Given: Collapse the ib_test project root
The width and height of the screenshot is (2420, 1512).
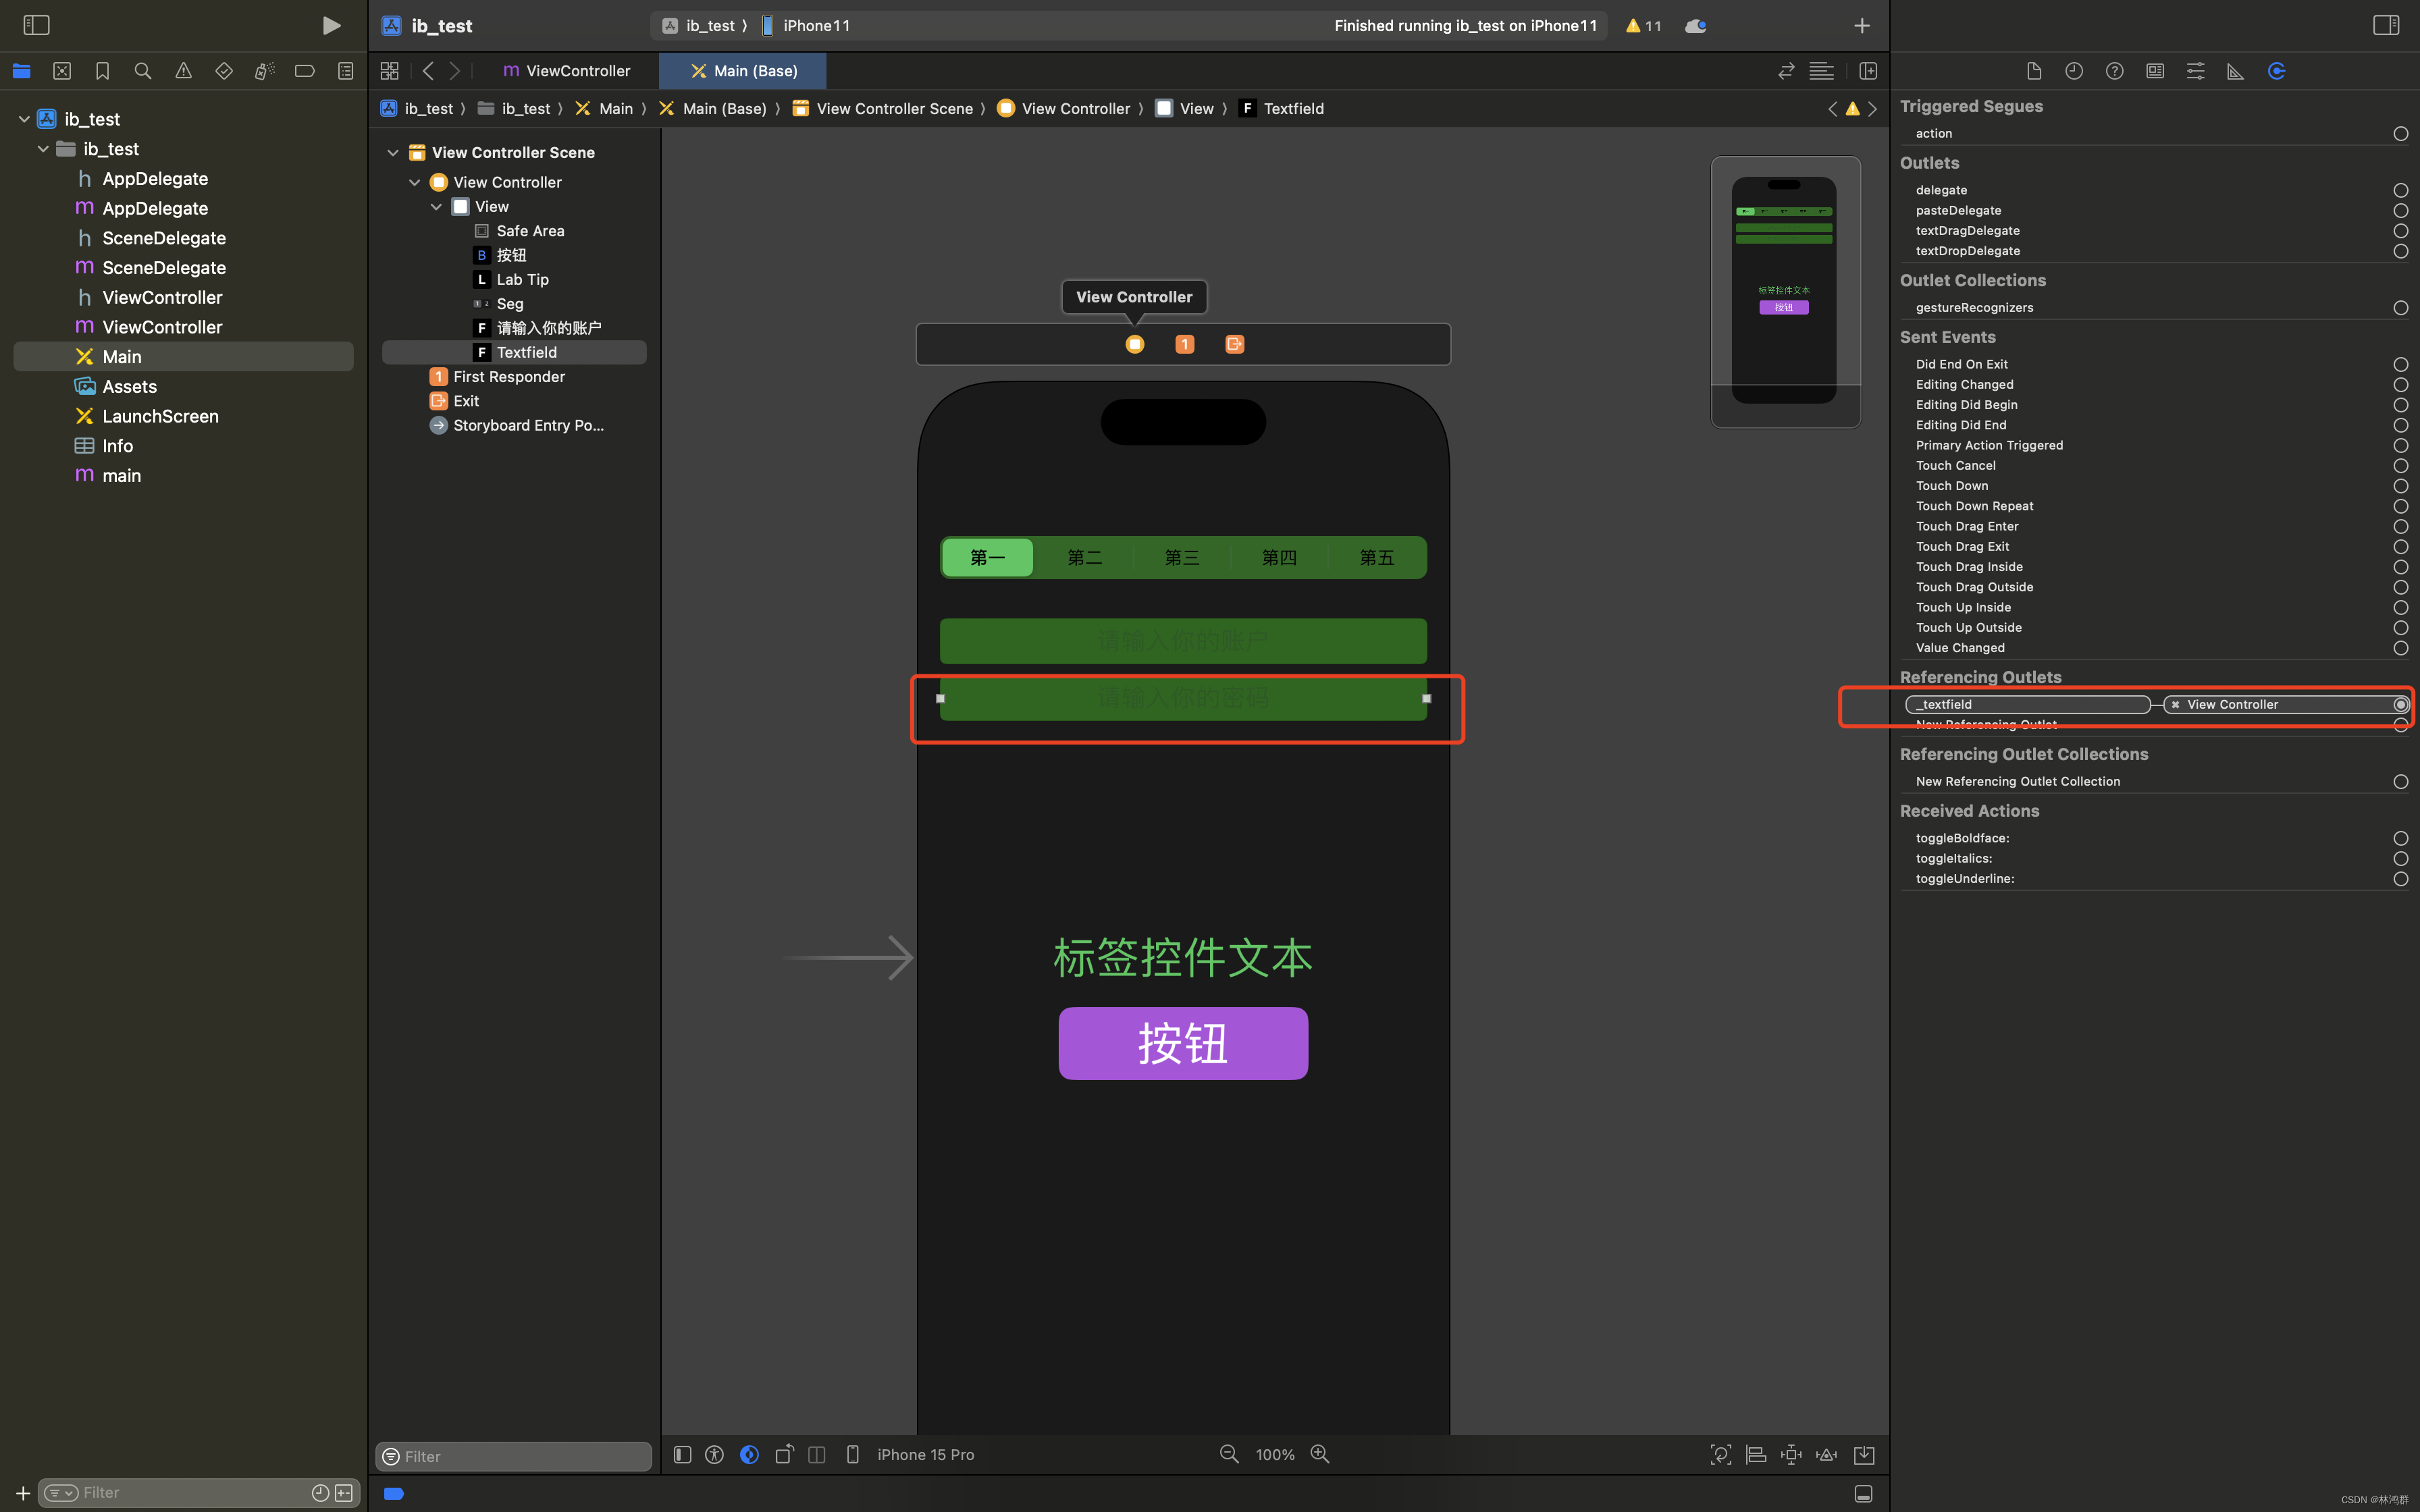Looking at the screenshot, I should click(x=24, y=119).
